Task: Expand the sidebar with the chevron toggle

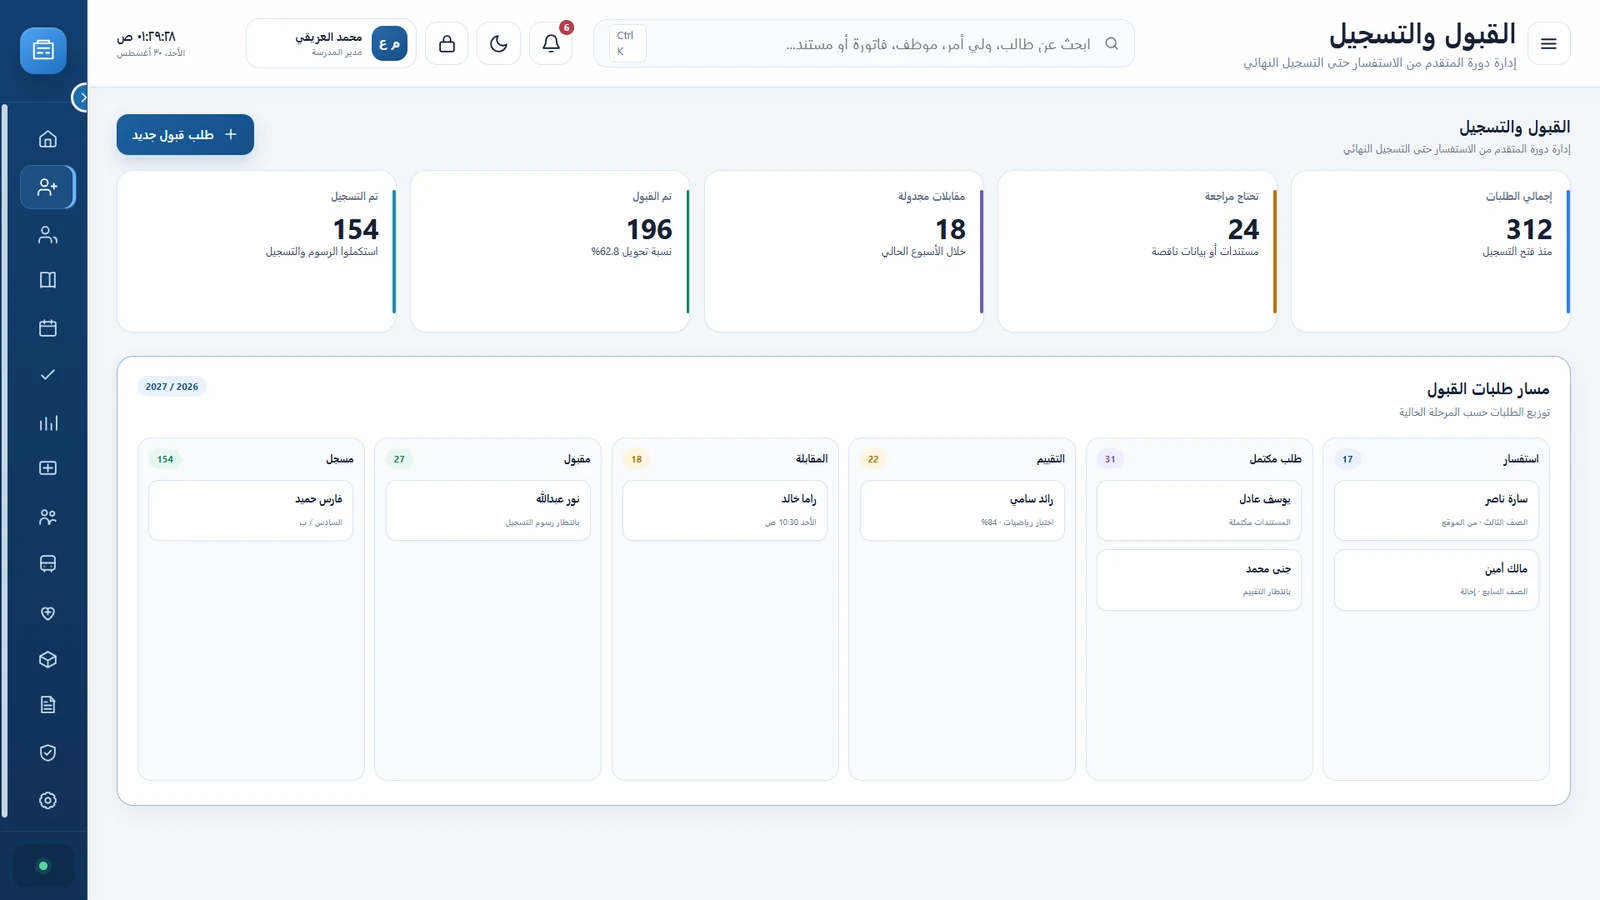Action: [x=81, y=98]
